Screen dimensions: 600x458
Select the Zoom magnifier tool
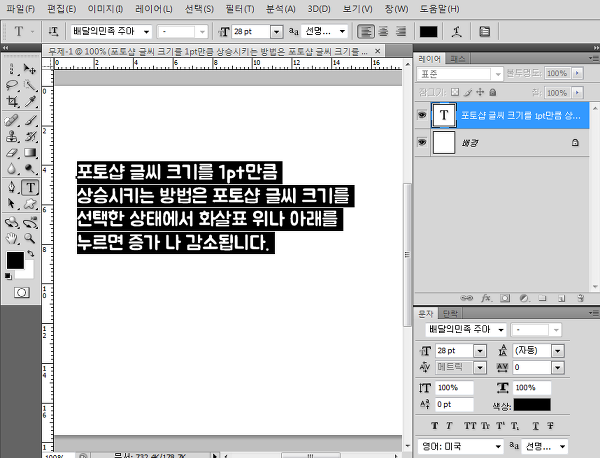pyautogui.click(x=29, y=238)
